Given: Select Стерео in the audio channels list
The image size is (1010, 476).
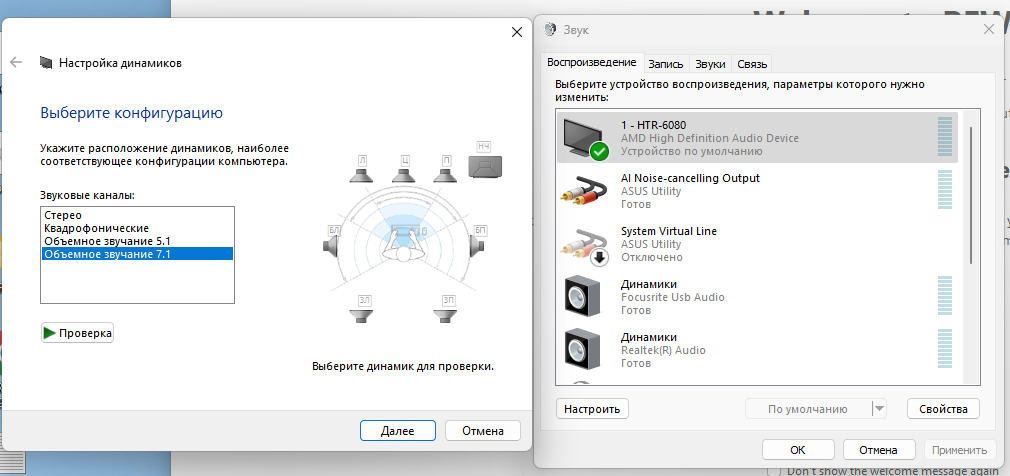Looking at the screenshot, I should 62,215.
